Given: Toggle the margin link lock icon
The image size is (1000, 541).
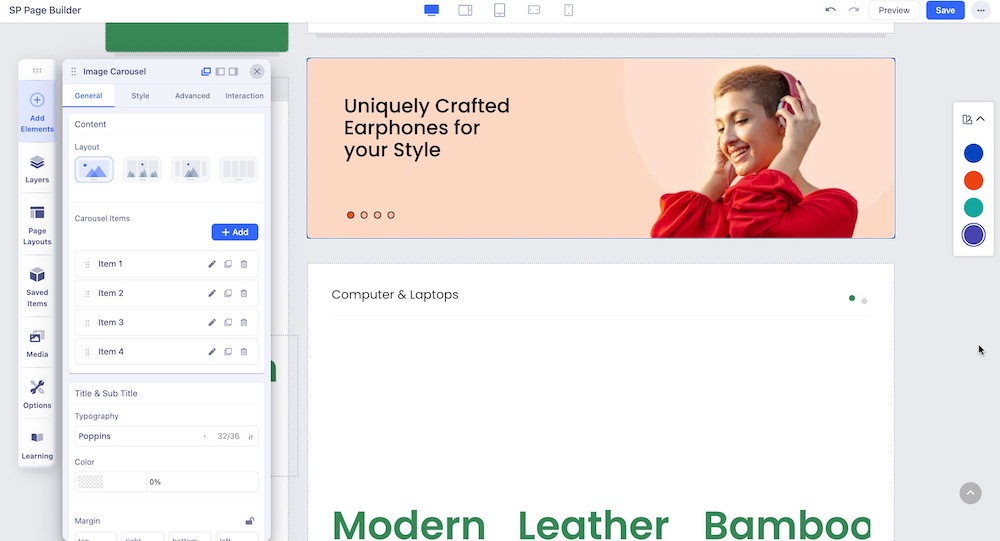Looking at the screenshot, I should pos(250,521).
